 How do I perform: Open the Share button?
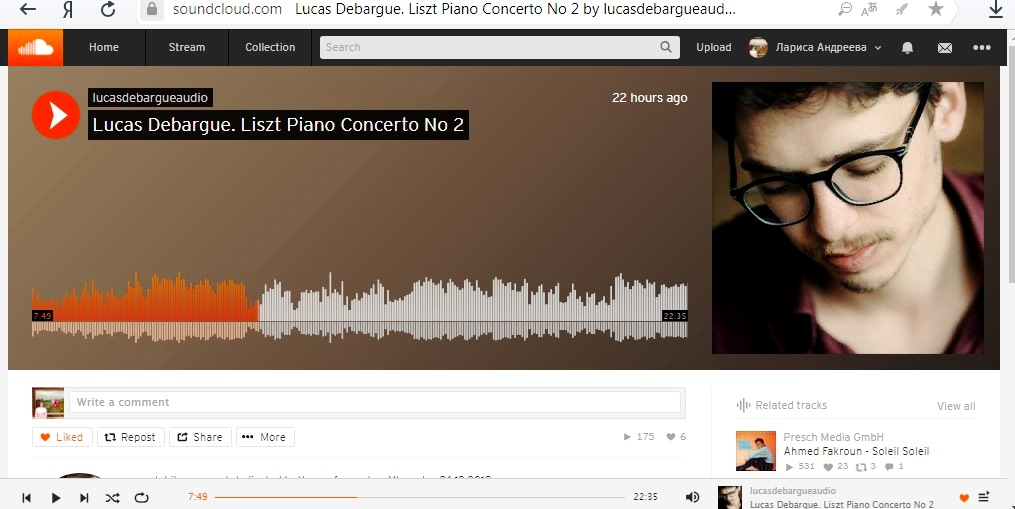[200, 437]
